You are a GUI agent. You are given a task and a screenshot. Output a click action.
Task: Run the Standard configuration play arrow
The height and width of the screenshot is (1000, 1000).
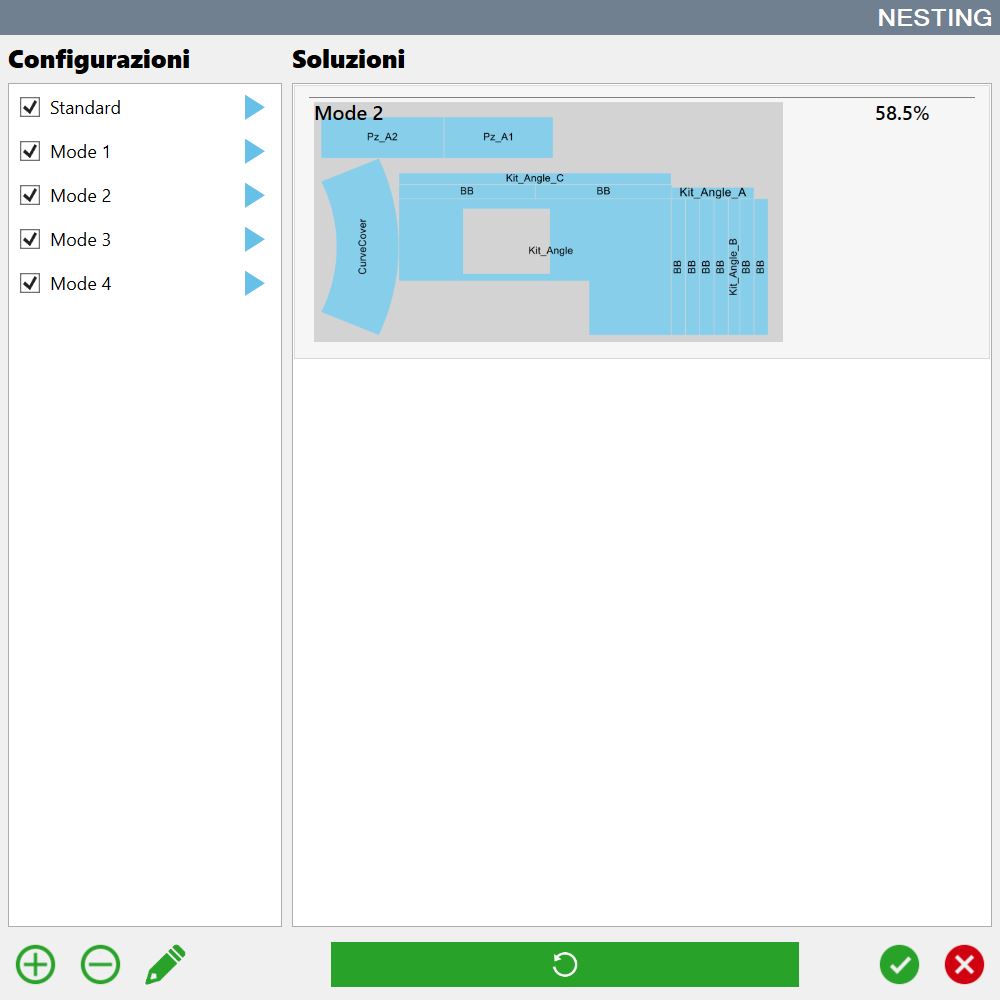254,107
